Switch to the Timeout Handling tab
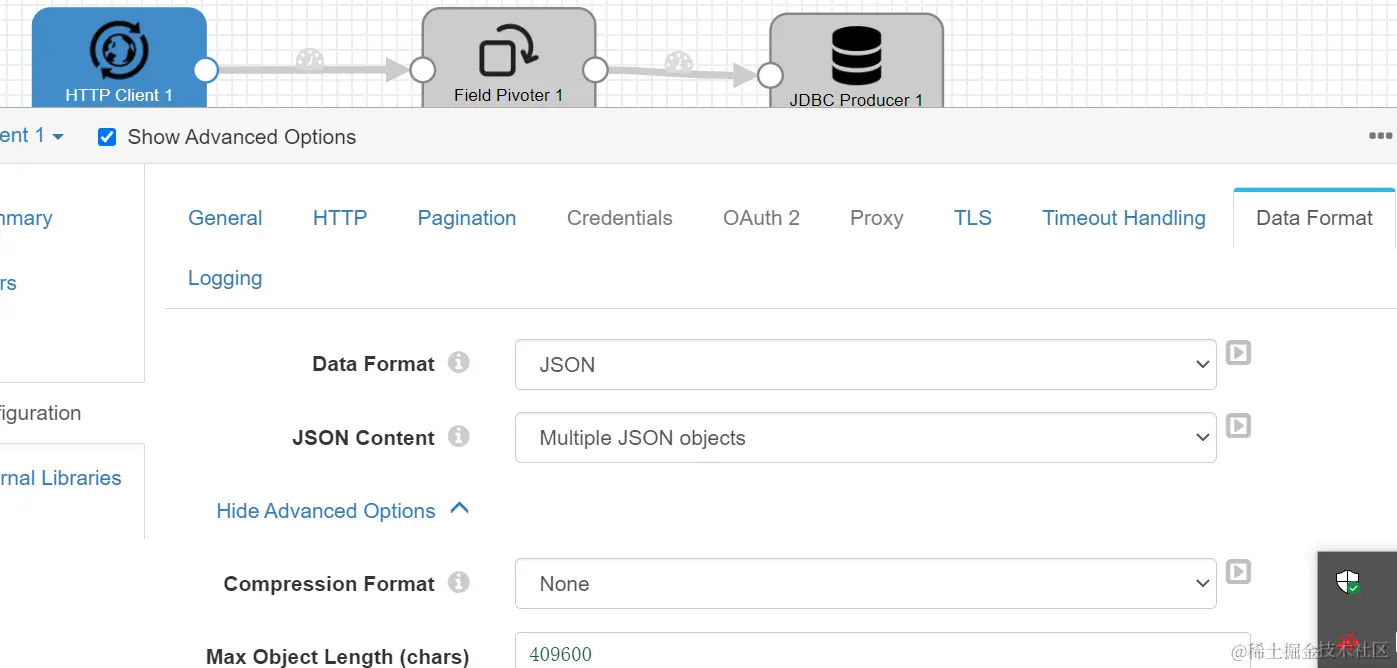The image size is (1397, 668). tap(1124, 218)
